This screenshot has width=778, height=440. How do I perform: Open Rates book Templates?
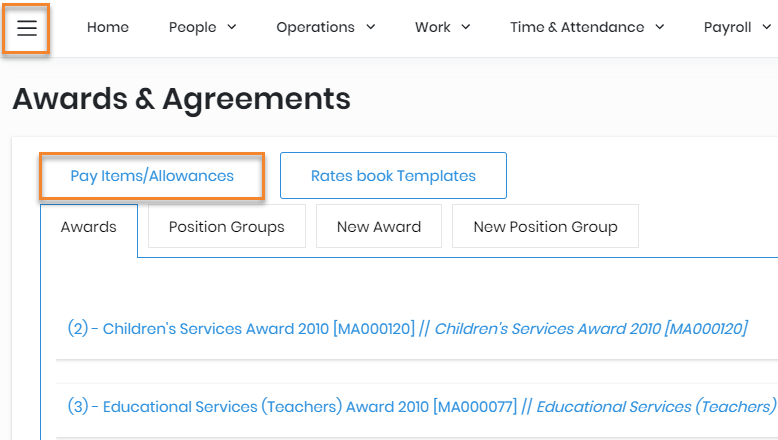pyautogui.click(x=393, y=176)
